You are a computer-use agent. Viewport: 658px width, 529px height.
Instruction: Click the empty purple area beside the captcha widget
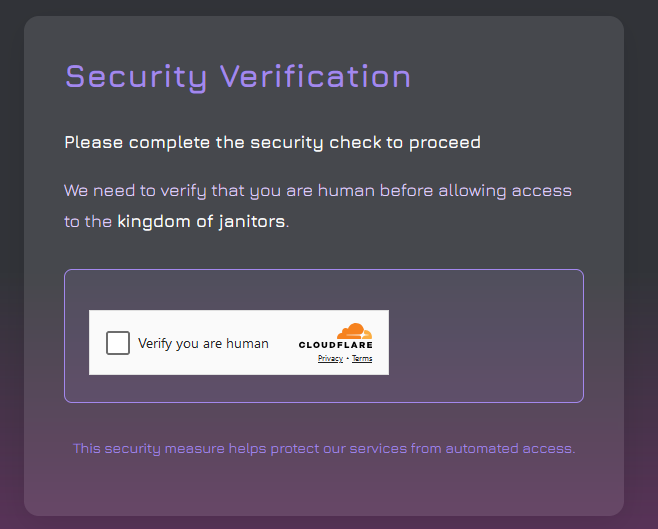[x=485, y=336]
